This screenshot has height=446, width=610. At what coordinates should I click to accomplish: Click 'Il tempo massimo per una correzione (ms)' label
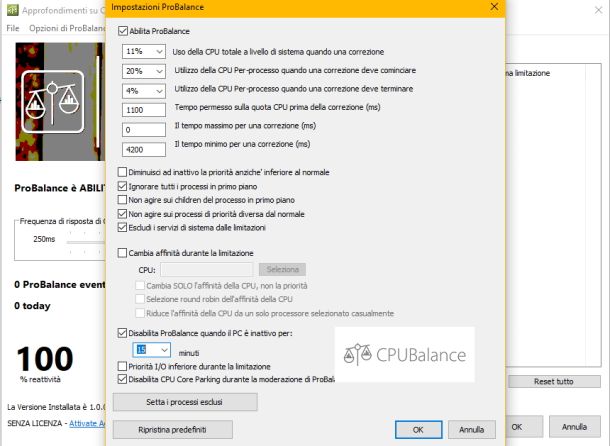pyautogui.click(x=245, y=126)
